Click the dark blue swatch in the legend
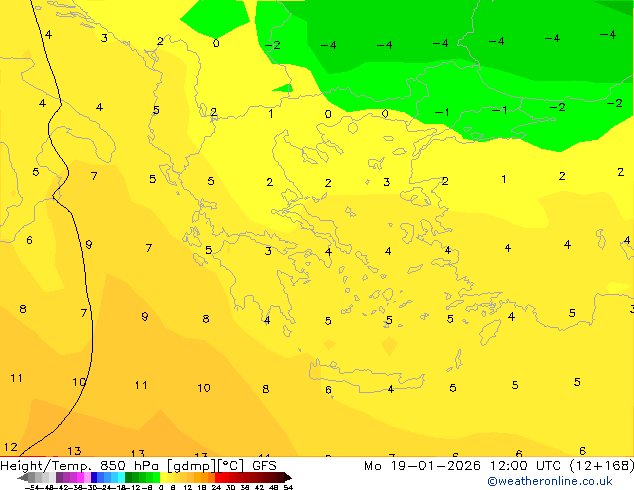 pos(94,477)
